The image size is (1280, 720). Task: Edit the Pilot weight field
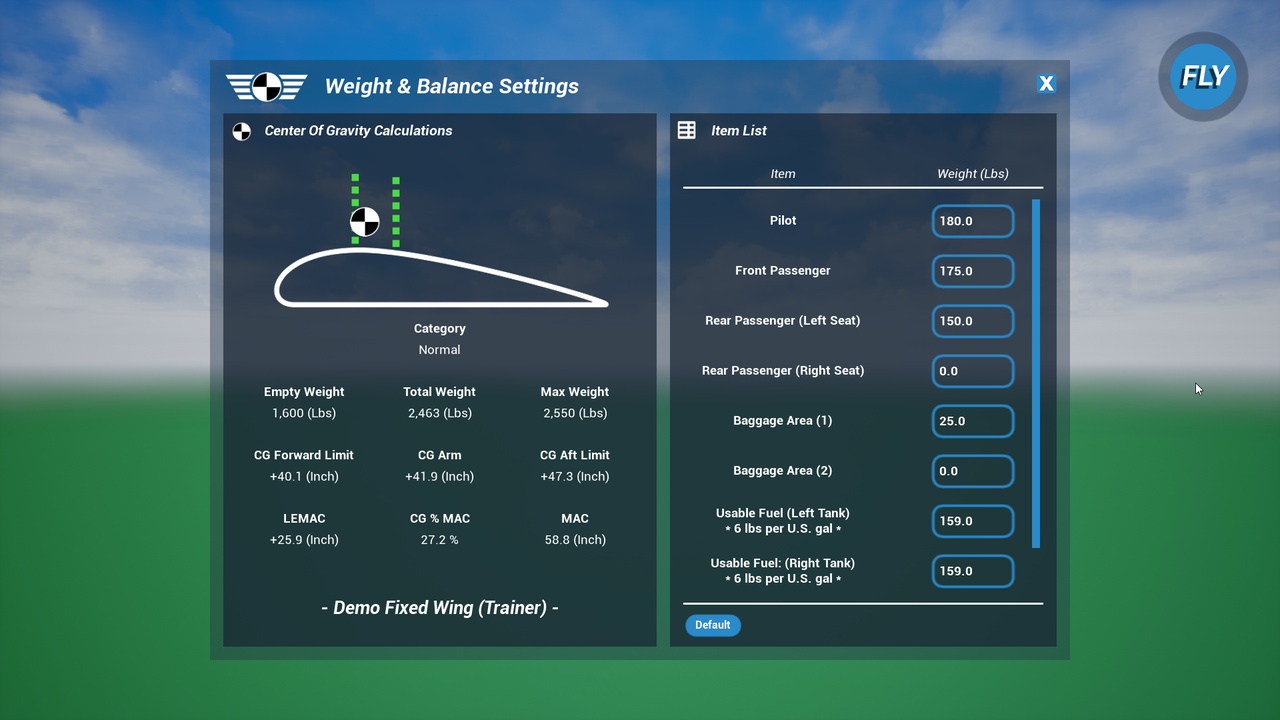coord(973,221)
